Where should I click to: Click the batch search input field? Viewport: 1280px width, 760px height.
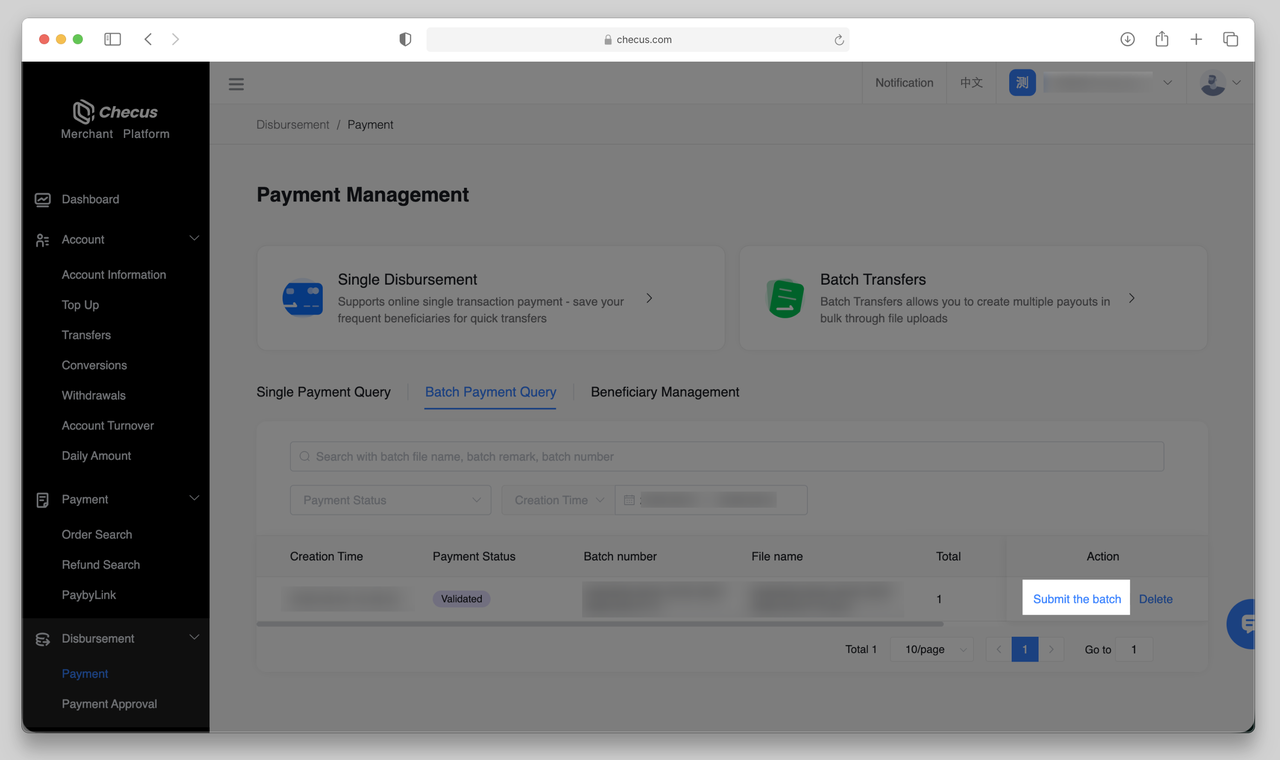tap(727, 456)
